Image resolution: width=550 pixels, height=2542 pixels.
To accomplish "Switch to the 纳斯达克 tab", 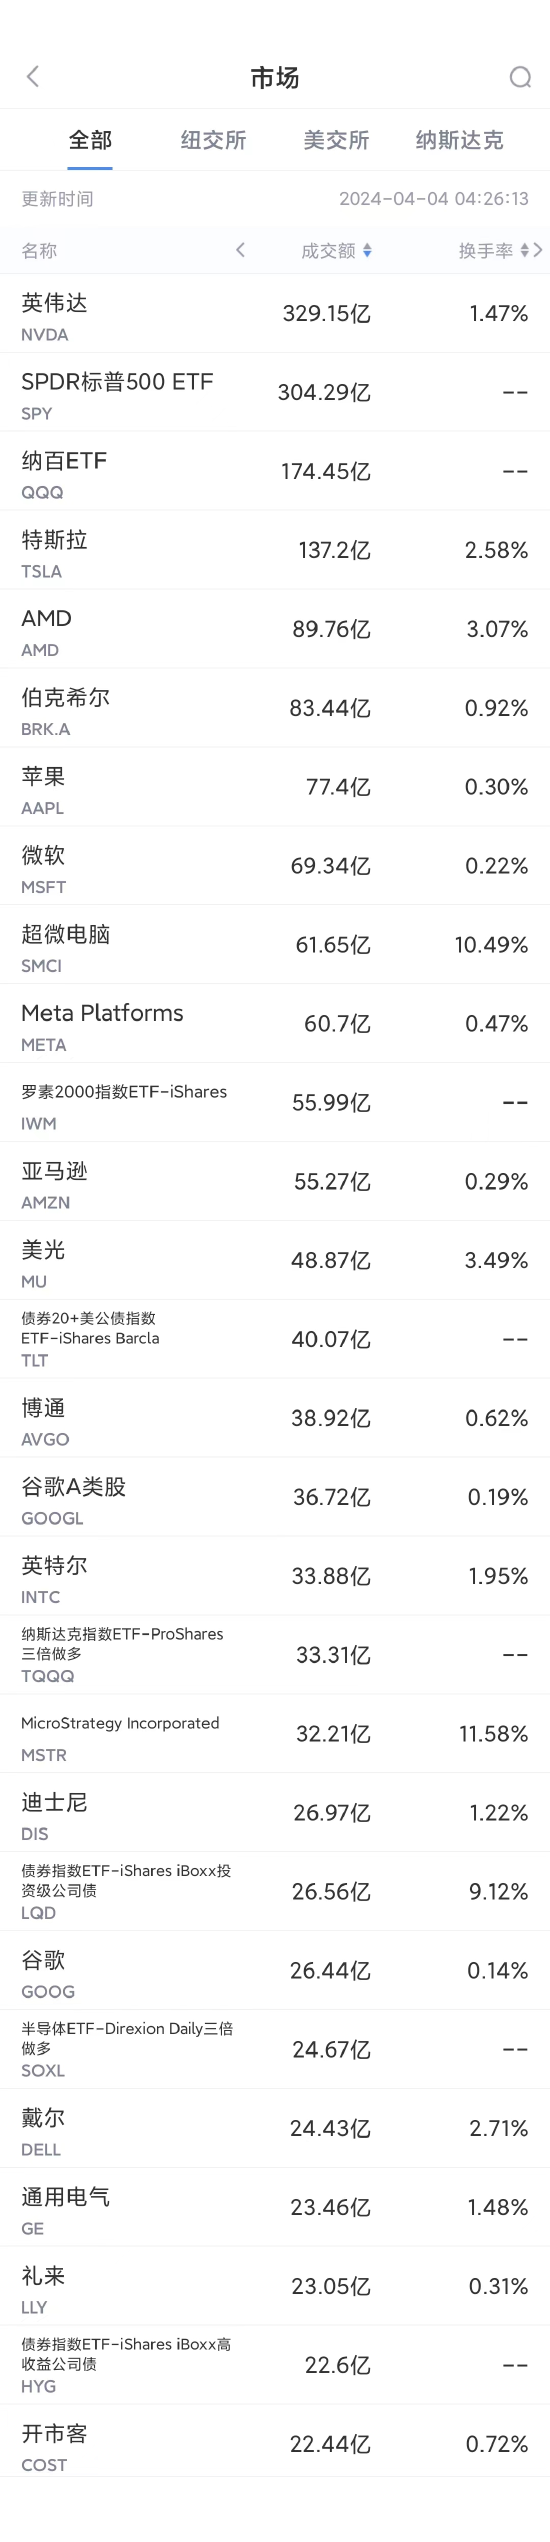I will [x=459, y=140].
